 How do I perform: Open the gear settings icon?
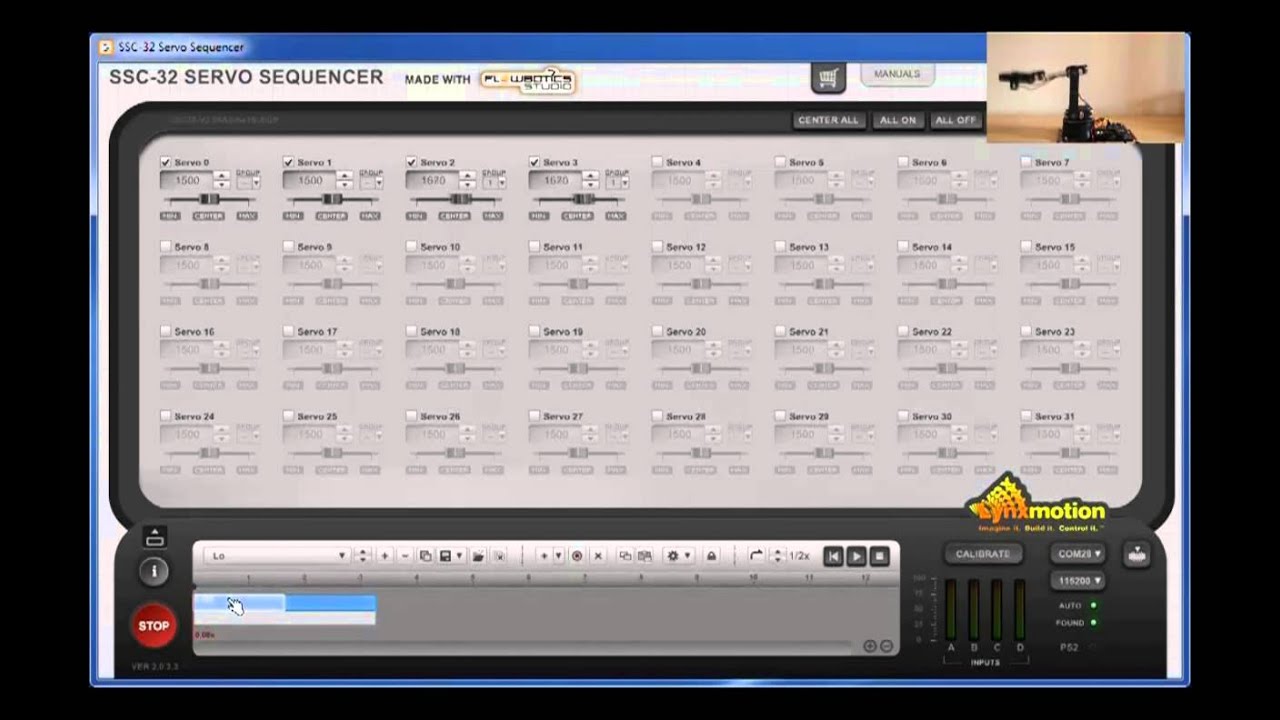coord(673,556)
